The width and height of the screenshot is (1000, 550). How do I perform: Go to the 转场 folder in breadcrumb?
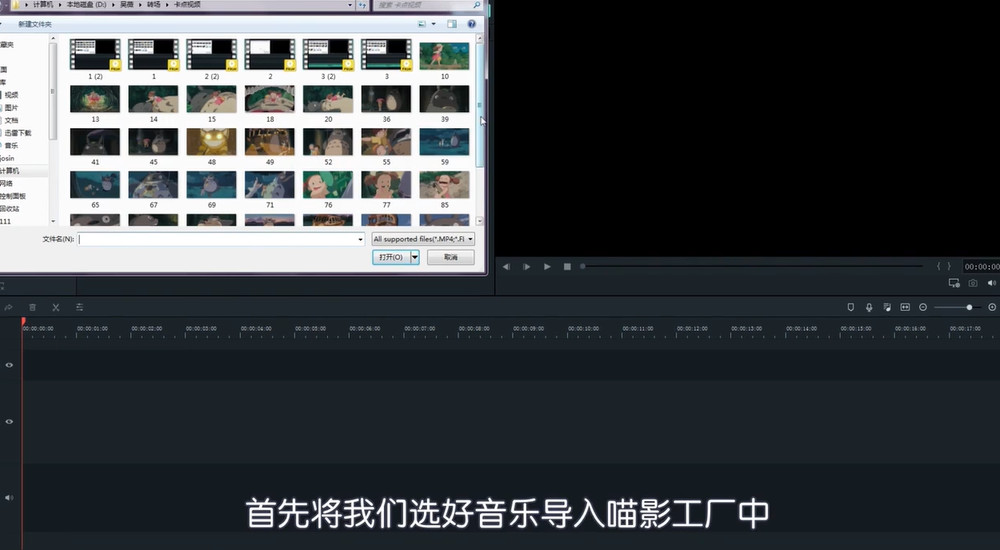pos(154,4)
